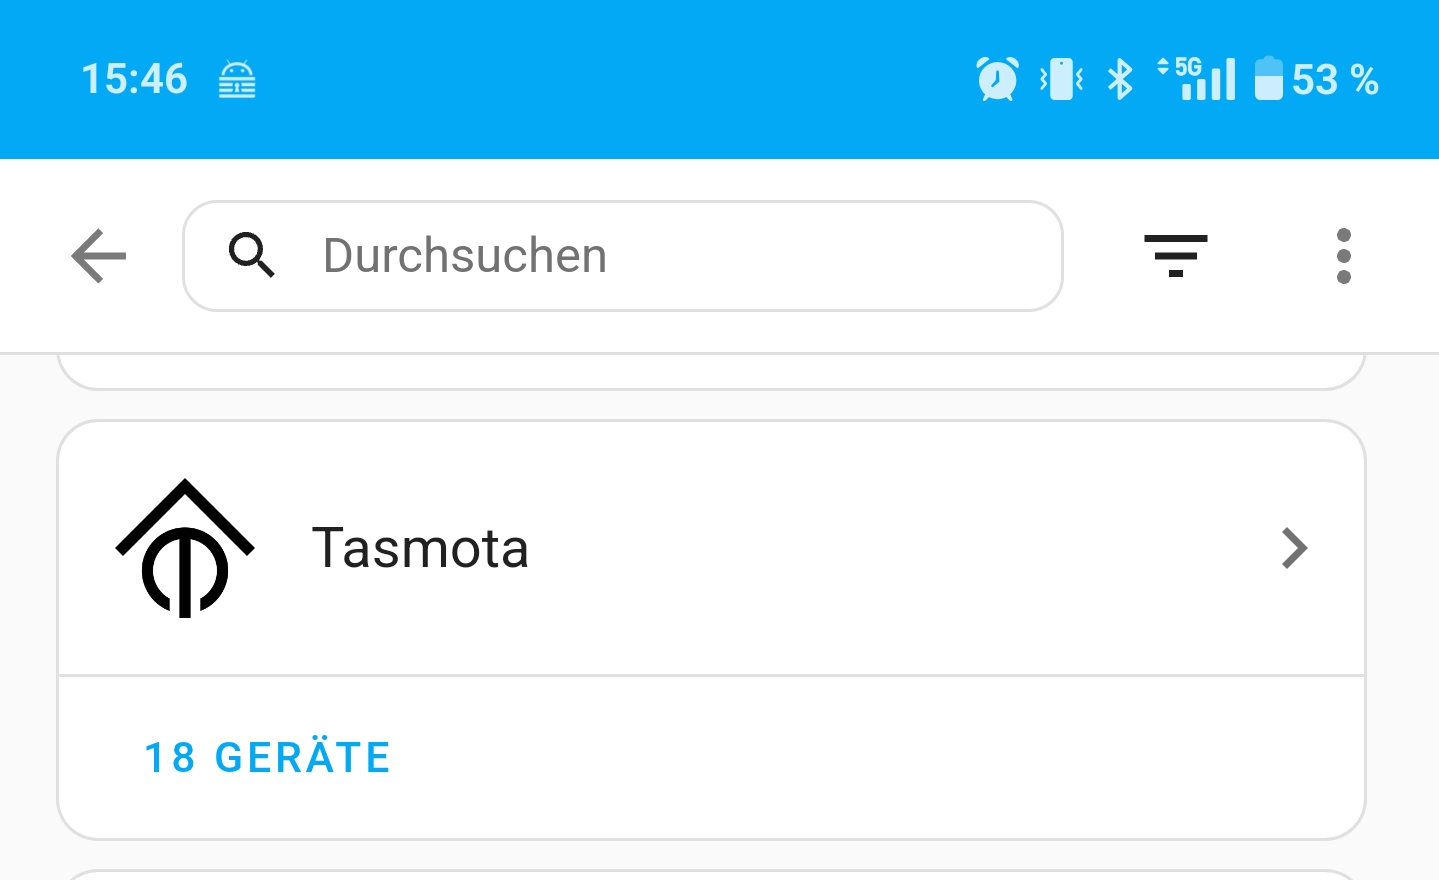Open the 18 GERÄTE devices link
The height and width of the screenshot is (880, 1439).
tap(267, 758)
